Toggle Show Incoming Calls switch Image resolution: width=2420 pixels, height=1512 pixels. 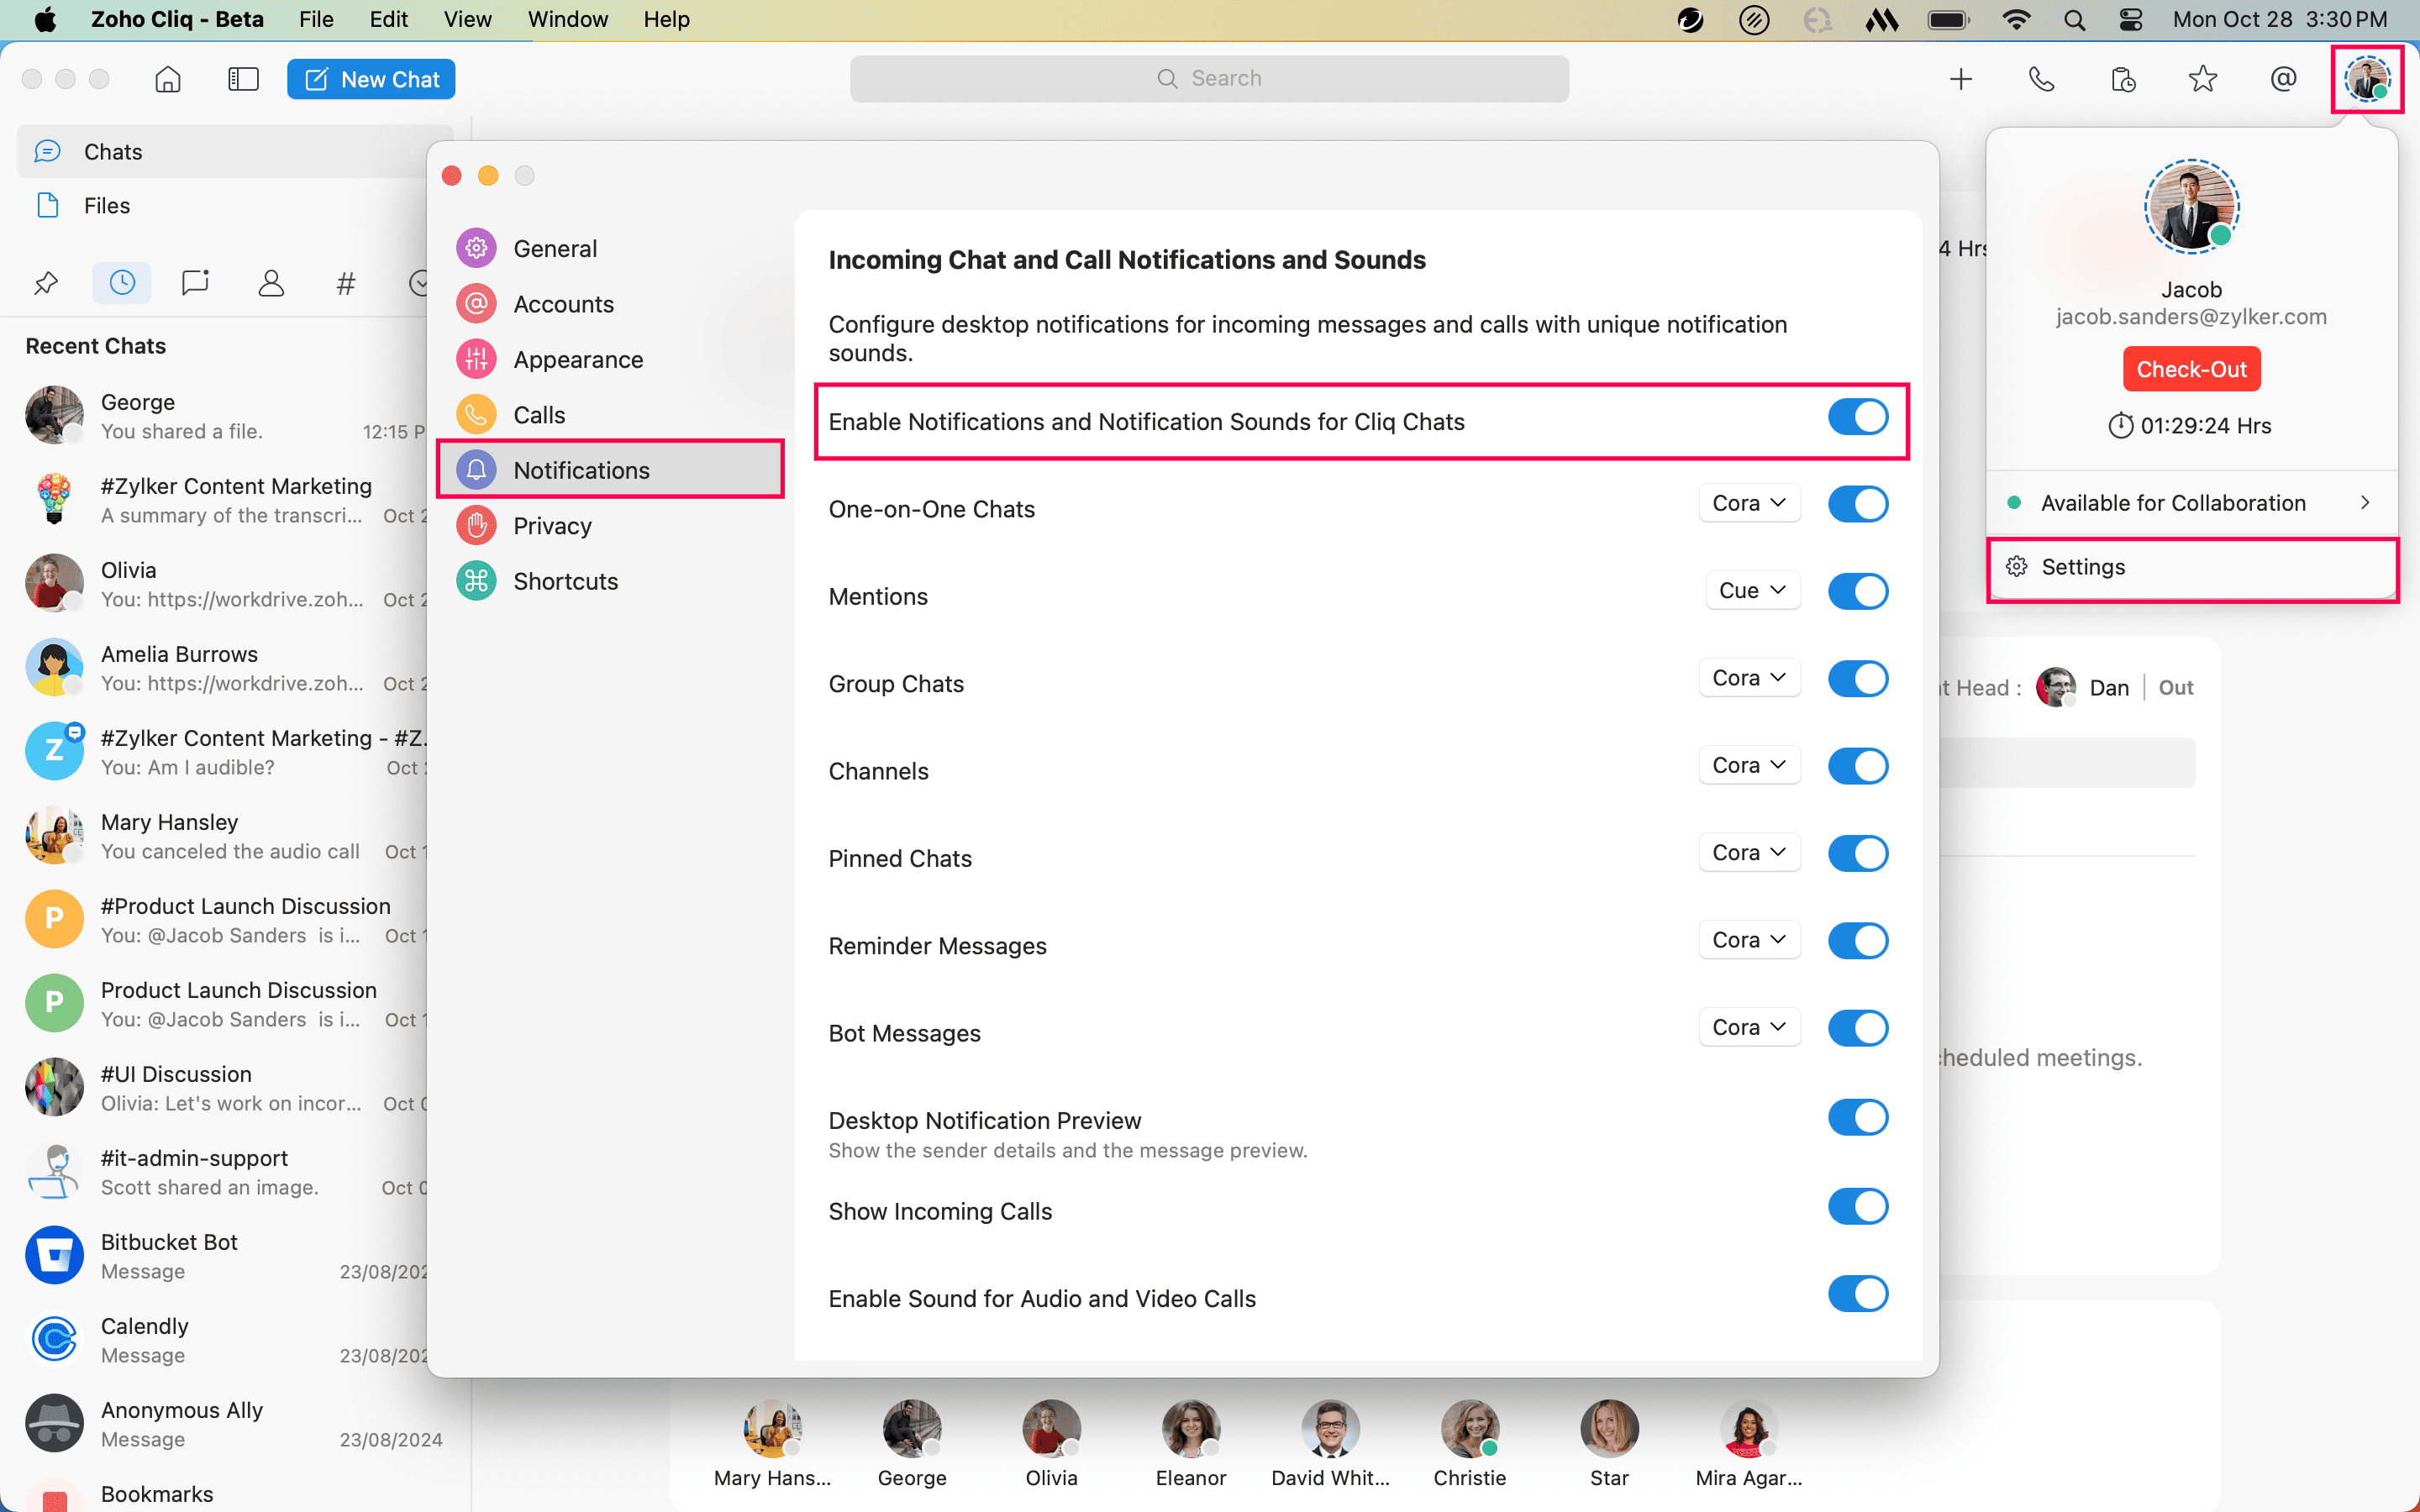1857,1206
